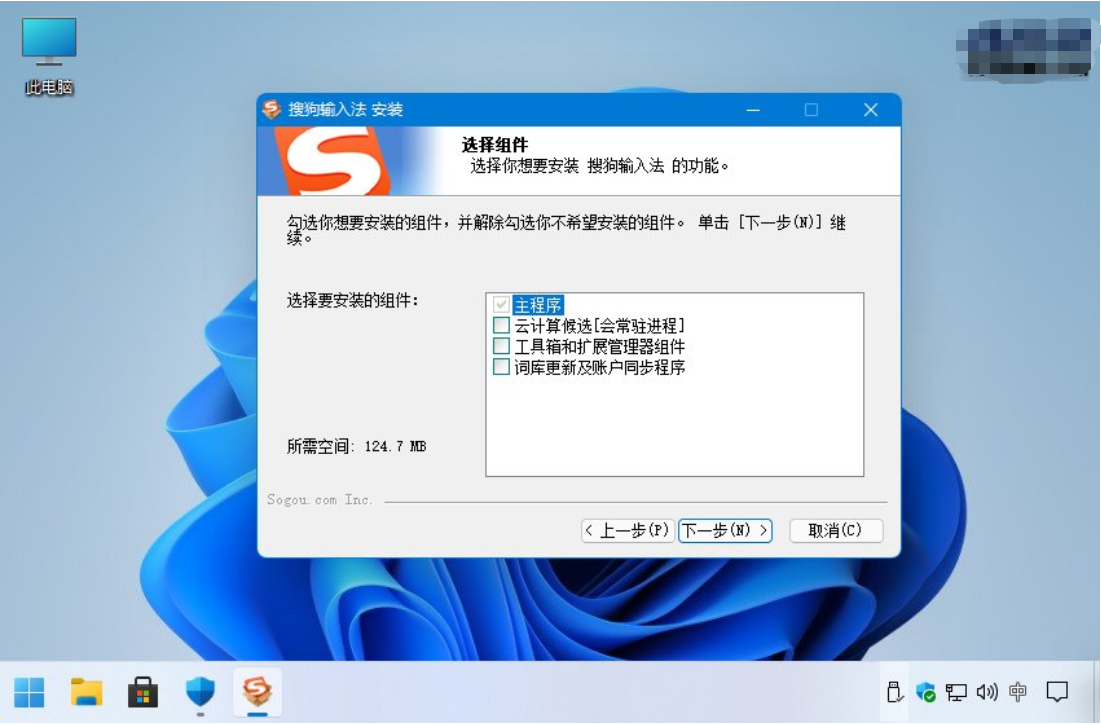Tick 词库更新及账户同步程序 checkbox
Screen dimensions: 1101x725
pos(501,366)
